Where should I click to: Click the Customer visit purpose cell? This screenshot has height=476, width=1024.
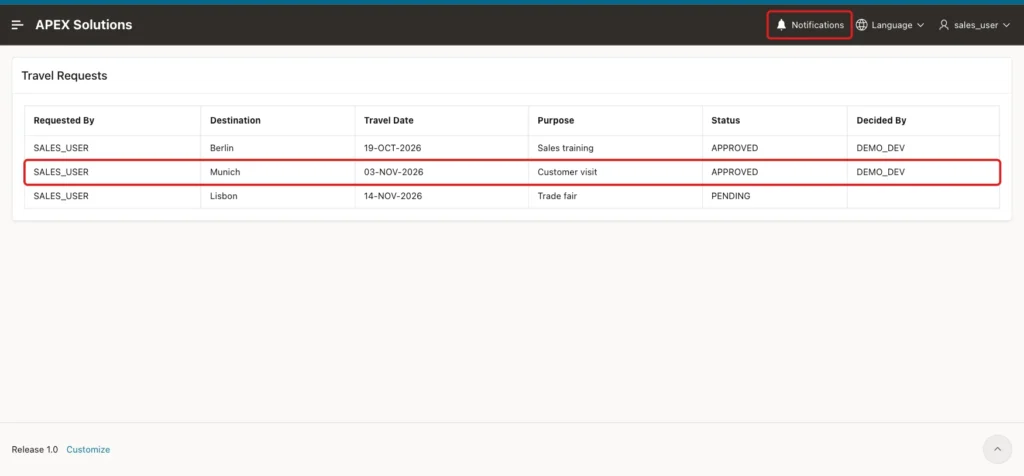coord(568,172)
